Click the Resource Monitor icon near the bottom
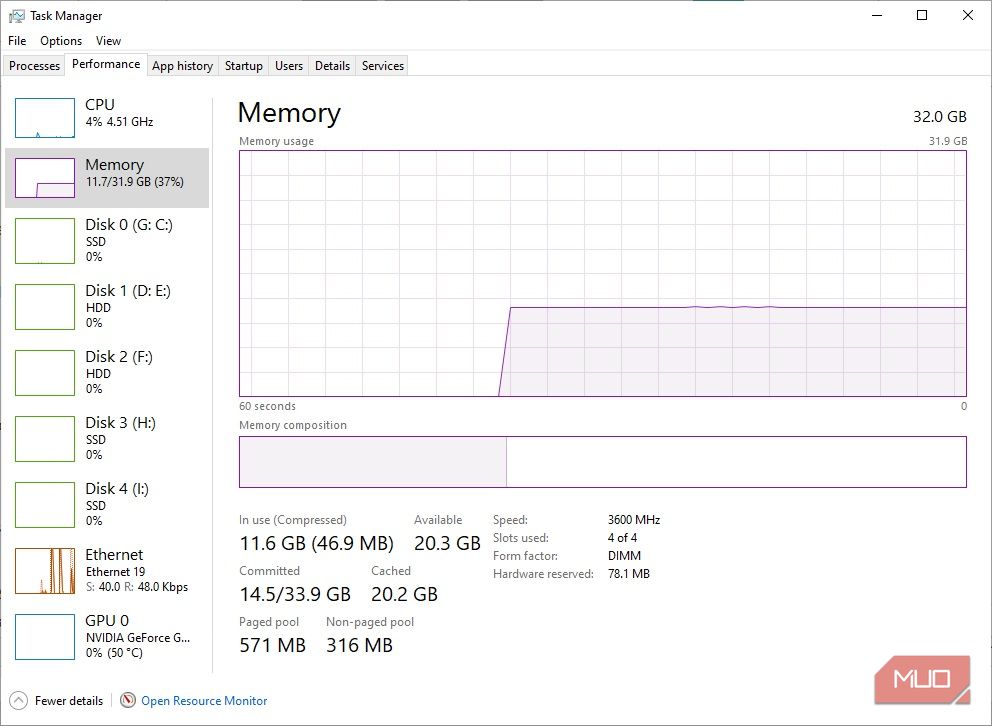Screen dimensions: 992x726 pos(128,700)
